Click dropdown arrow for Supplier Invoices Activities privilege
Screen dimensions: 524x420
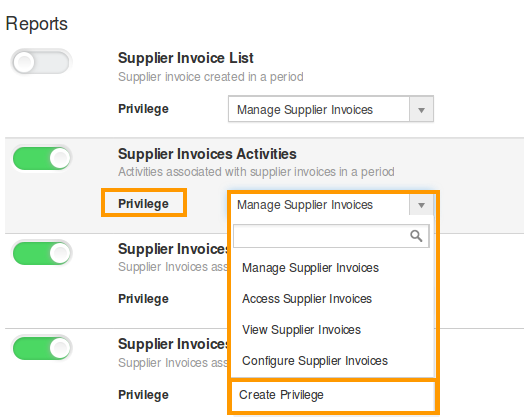tap(421, 205)
